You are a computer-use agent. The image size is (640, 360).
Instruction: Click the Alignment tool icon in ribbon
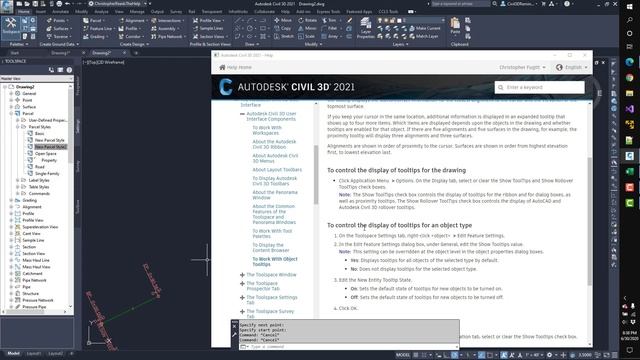(121, 20)
